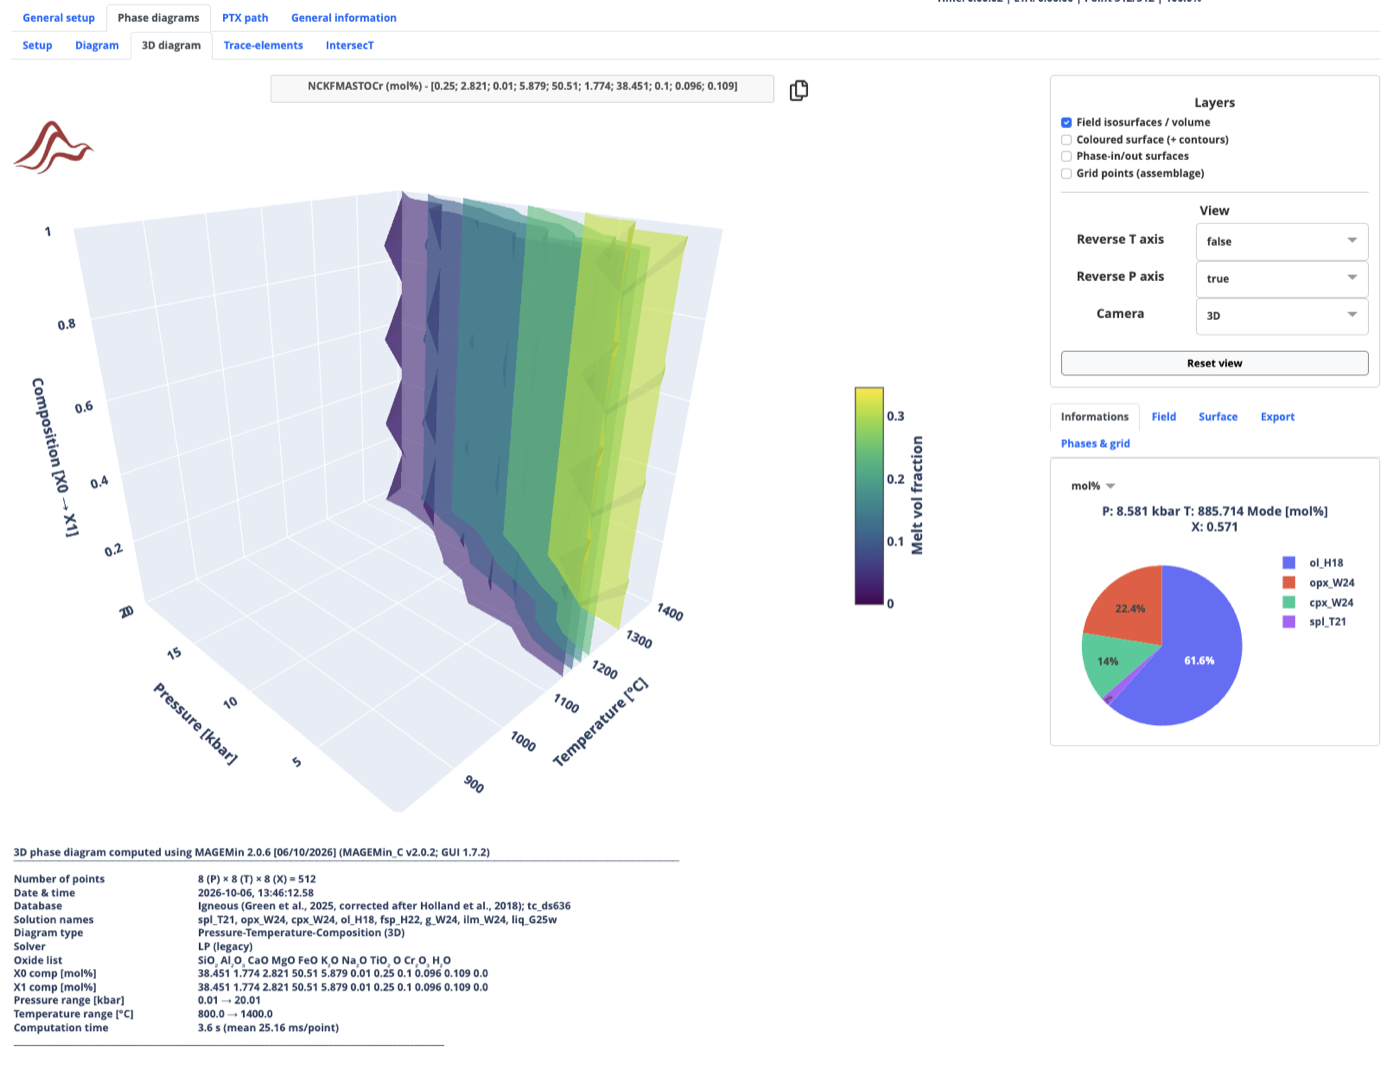Open the Phases & grid tab

pyautogui.click(x=1095, y=444)
